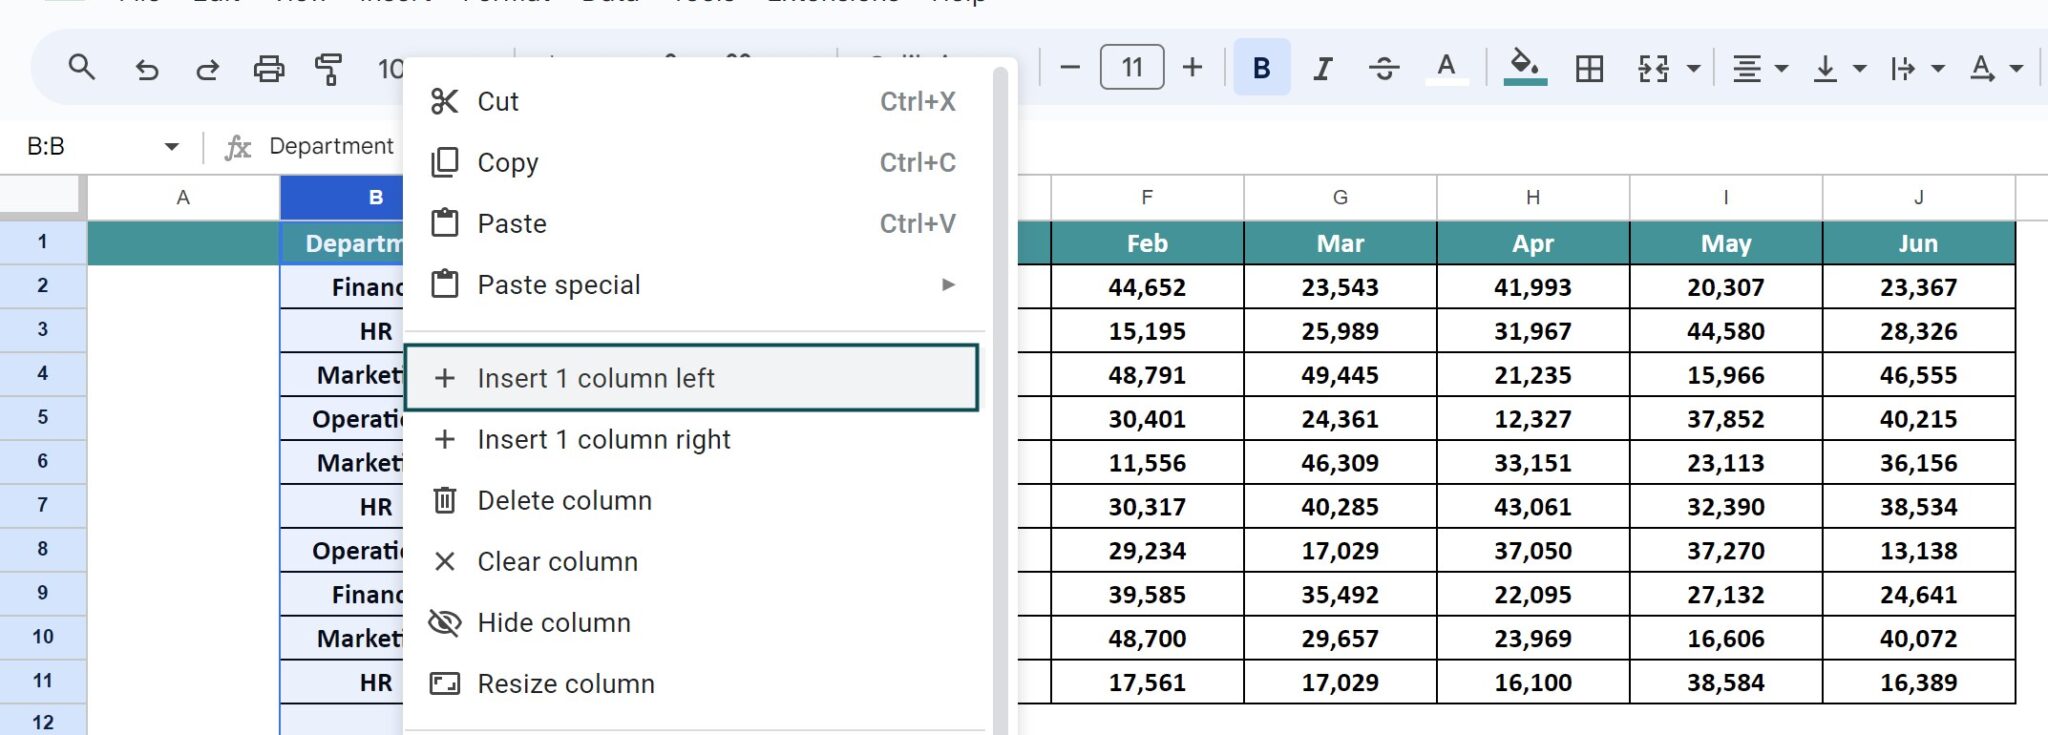Click the Feb header cell
This screenshot has height=735, width=2048.
tap(1147, 243)
